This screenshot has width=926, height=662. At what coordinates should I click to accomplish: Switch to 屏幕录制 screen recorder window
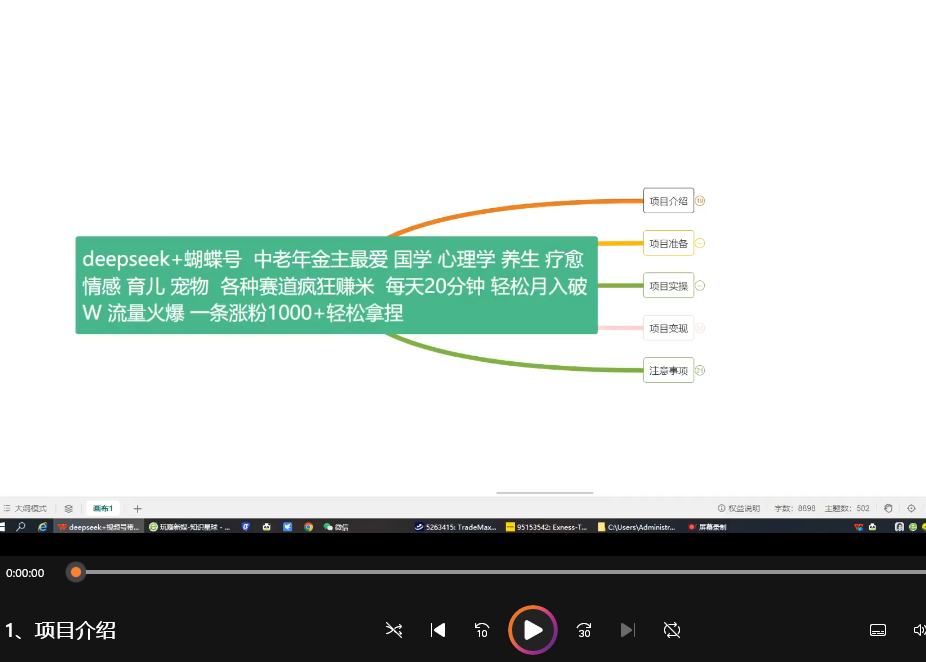tap(707, 527)
